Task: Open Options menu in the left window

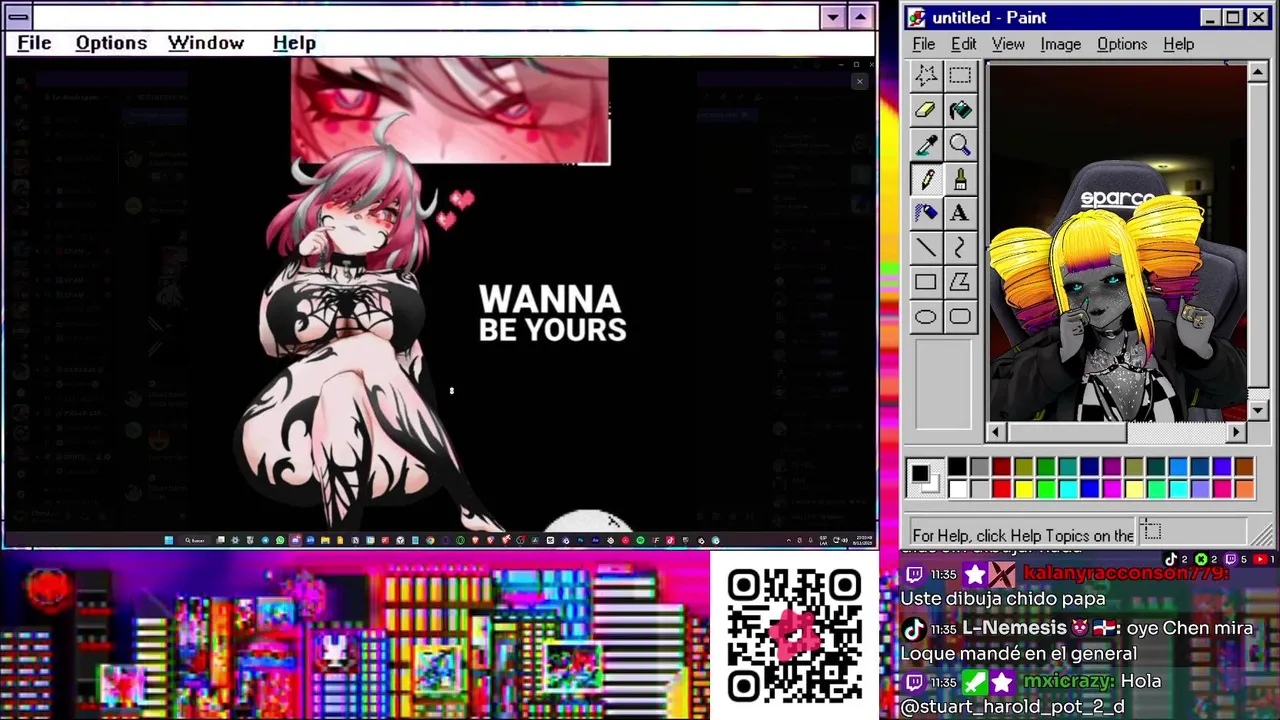Action: 111,43
